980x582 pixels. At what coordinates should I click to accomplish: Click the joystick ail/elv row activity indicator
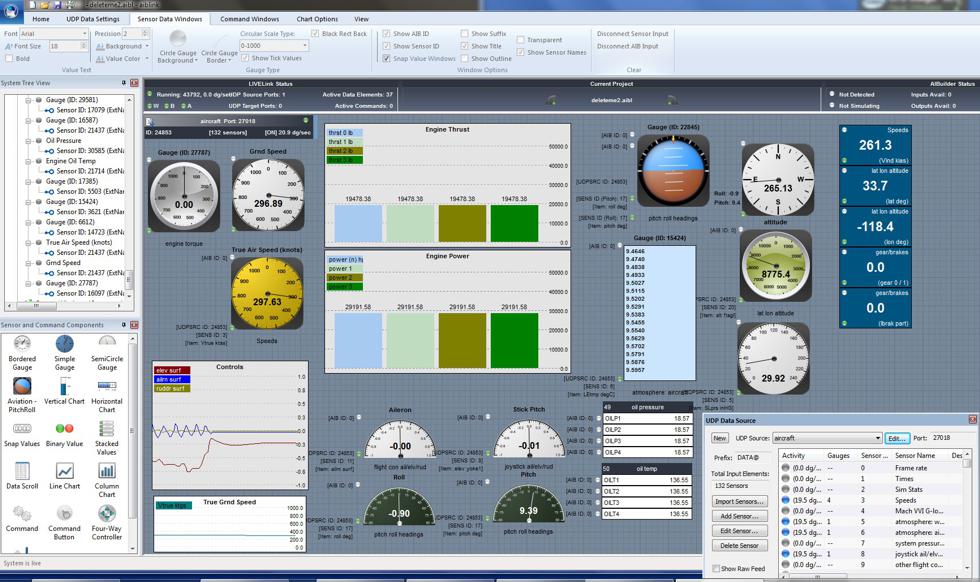(x=786, y=554)
